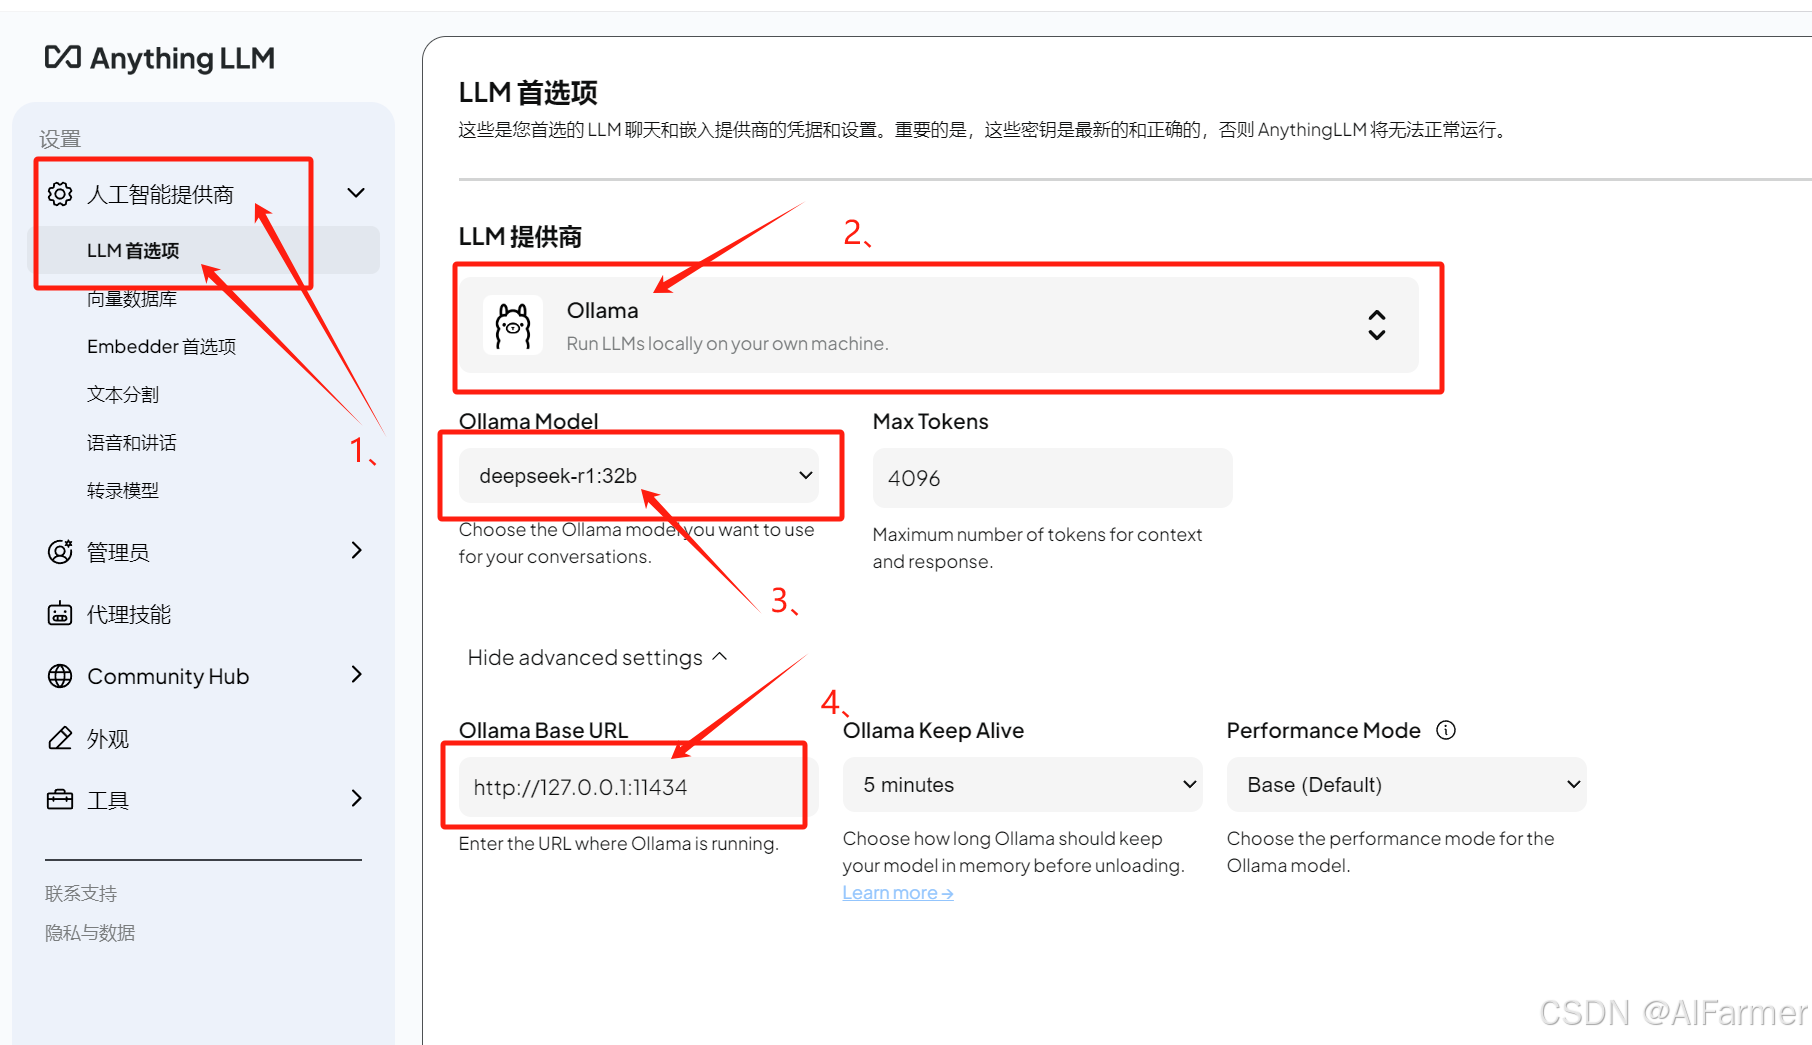Click the Ollama Model label

click(528, 421)
